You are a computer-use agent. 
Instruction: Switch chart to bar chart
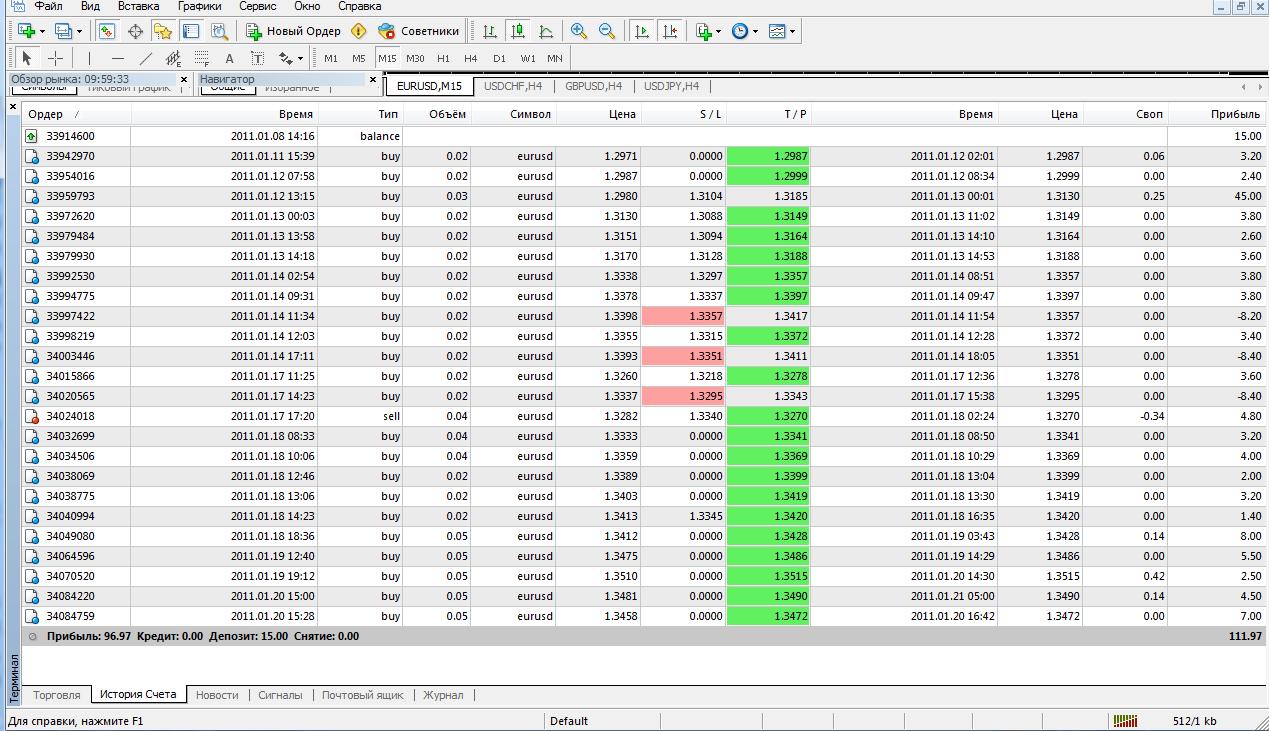pyautogui.click(x=488, y=31)
